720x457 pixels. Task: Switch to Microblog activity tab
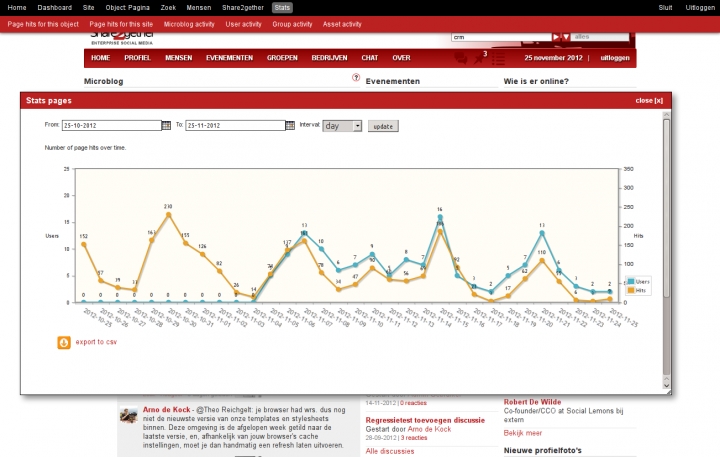click(x=189, y=23)
